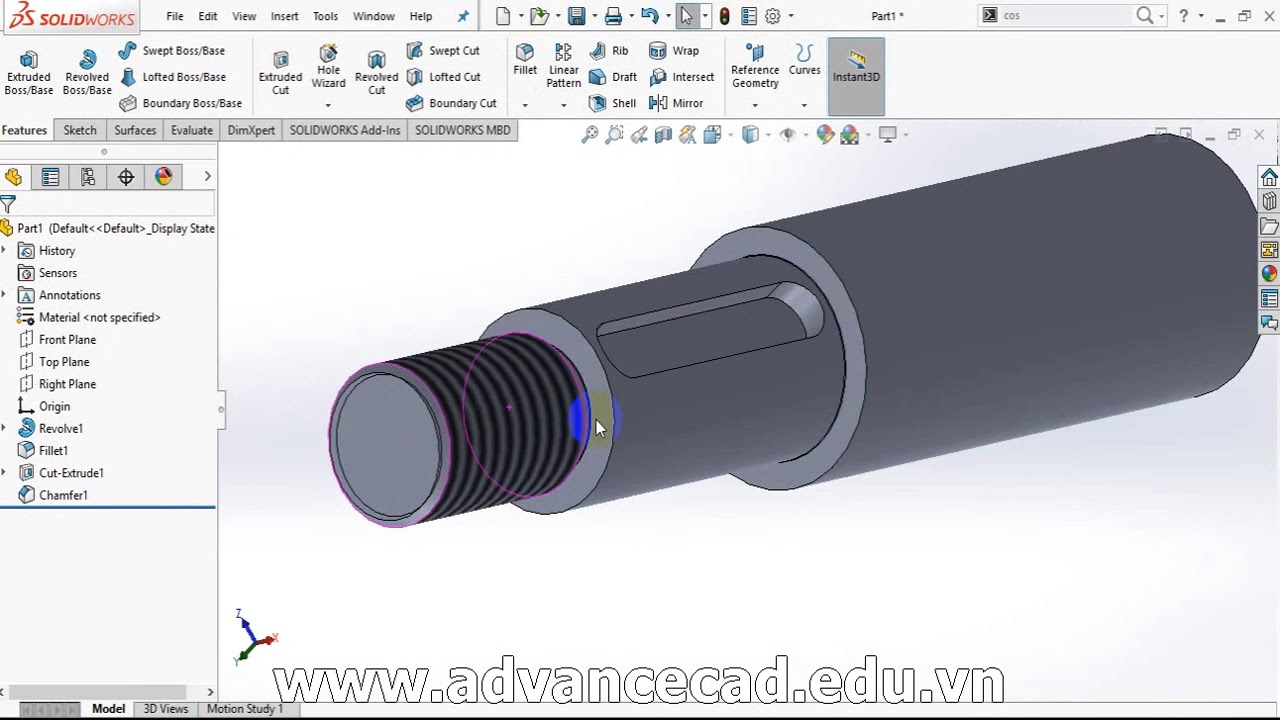Viewport: 1280px width, 720px height.
Task: Switch to the 3D Views tab
Action: 165,709
